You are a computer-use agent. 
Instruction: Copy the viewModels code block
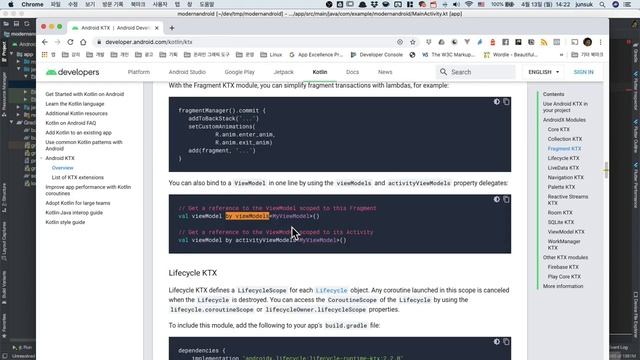click(x=506, y=199)
